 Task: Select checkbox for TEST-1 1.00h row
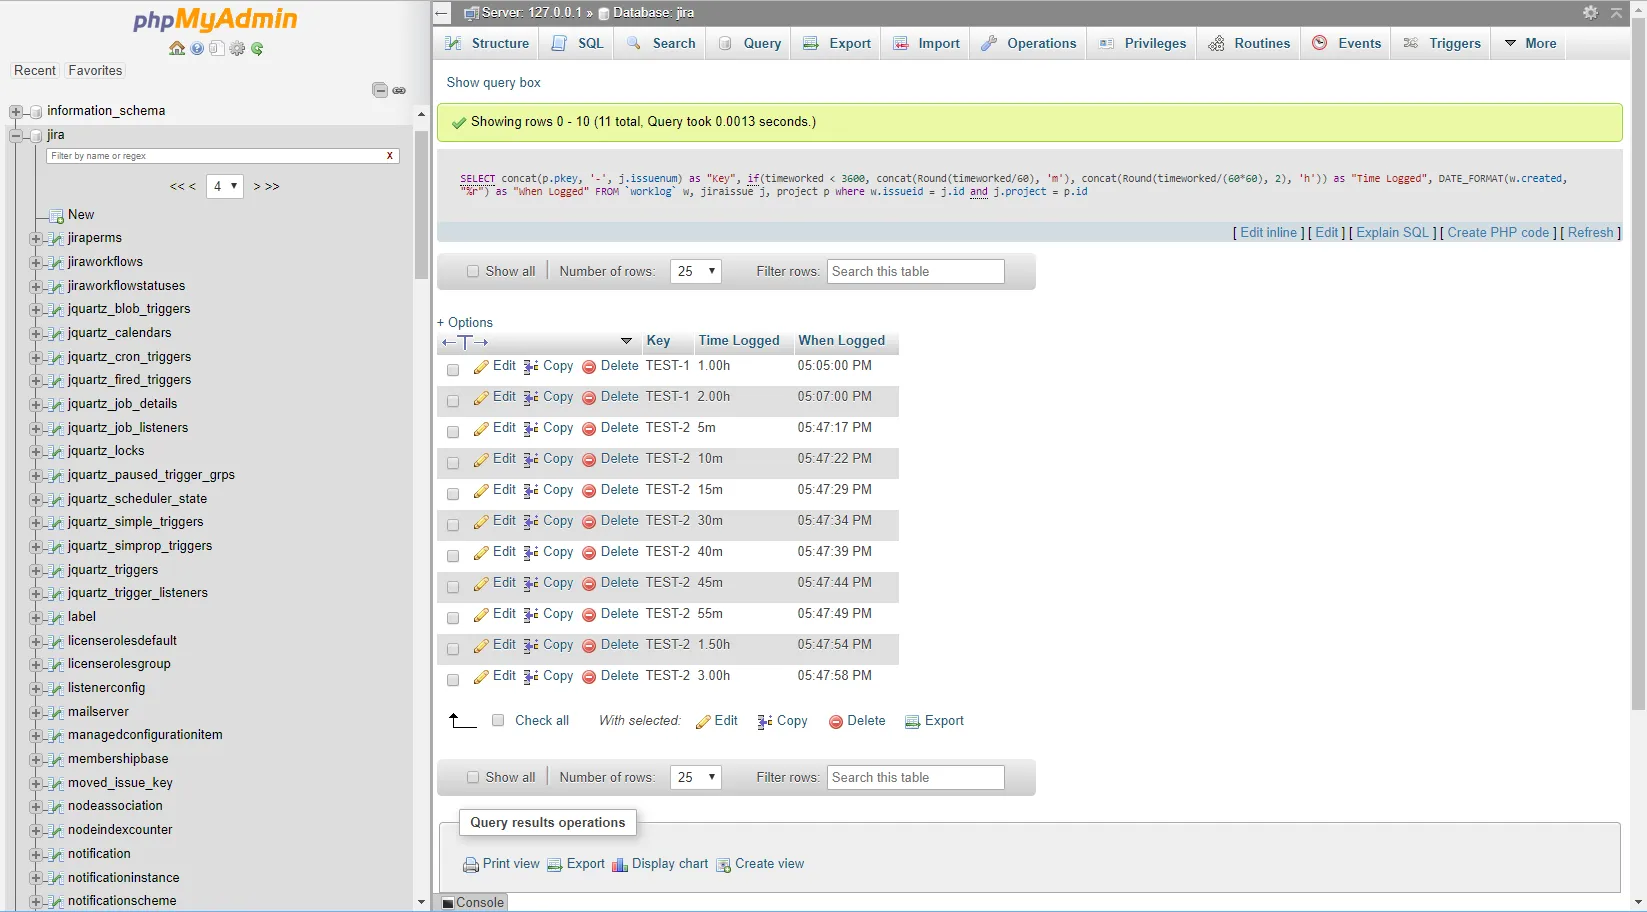453,370
